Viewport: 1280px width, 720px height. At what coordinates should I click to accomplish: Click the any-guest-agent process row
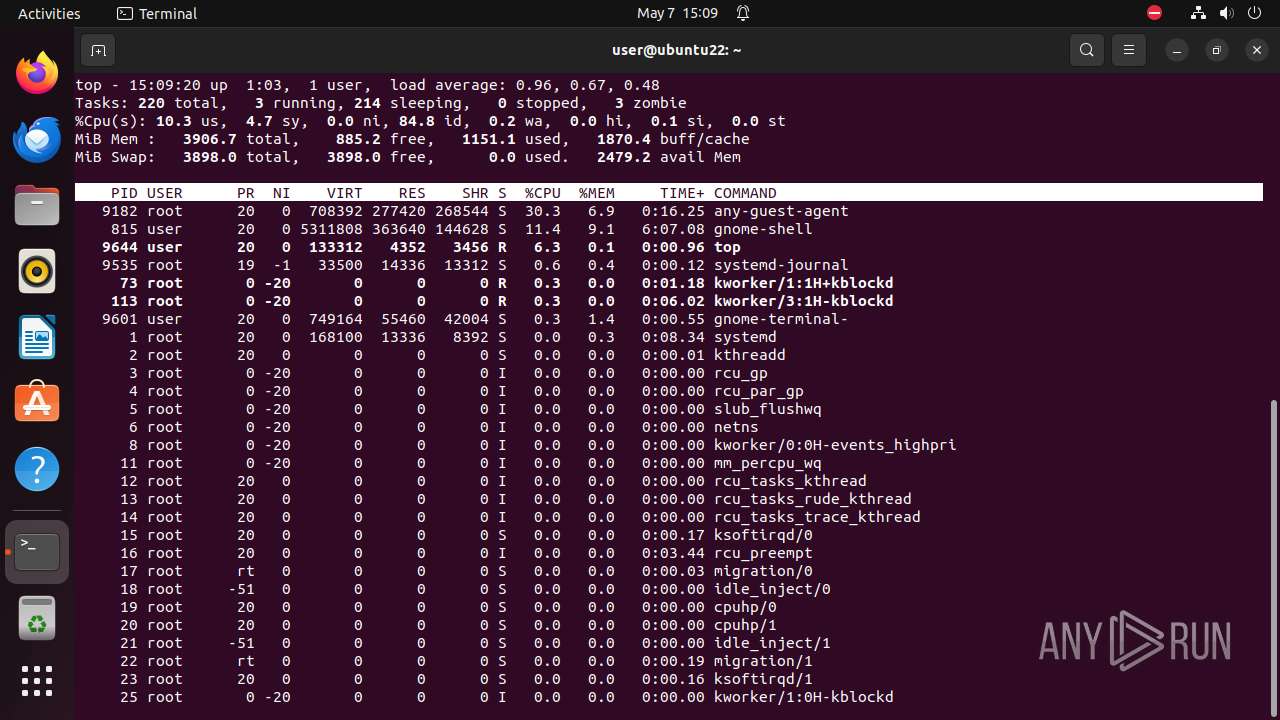point(668,211)
